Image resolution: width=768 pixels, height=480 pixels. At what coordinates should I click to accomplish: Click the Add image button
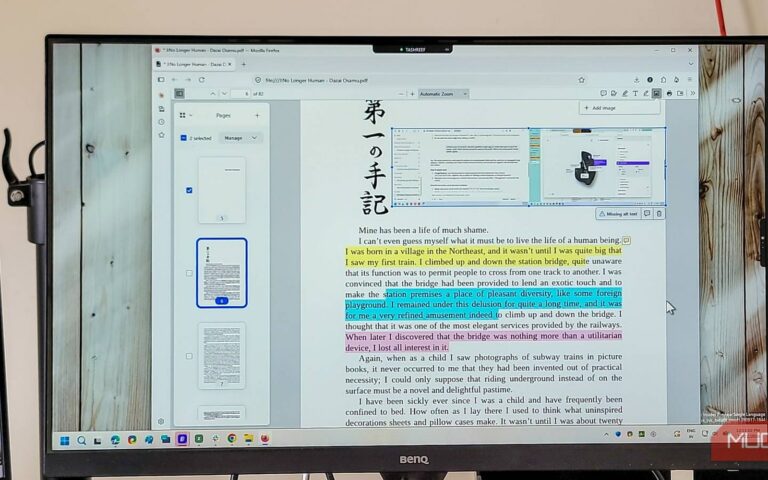(620, 108)
